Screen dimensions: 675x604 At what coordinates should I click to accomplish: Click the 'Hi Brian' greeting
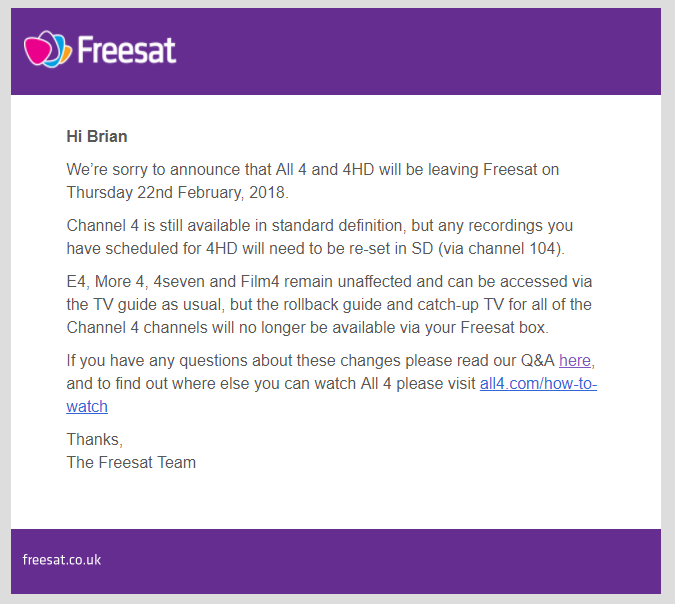click(97, 136)
